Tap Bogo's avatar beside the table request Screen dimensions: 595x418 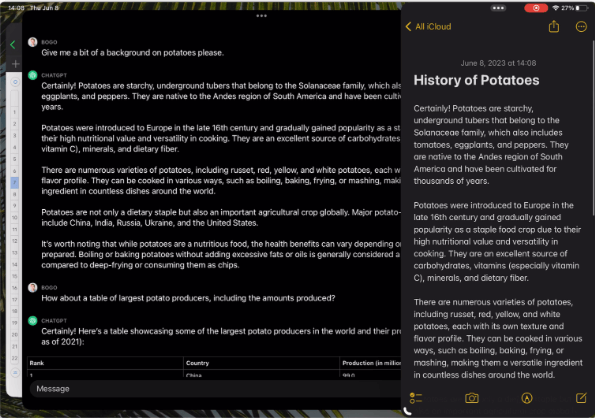tap(33, 287)
